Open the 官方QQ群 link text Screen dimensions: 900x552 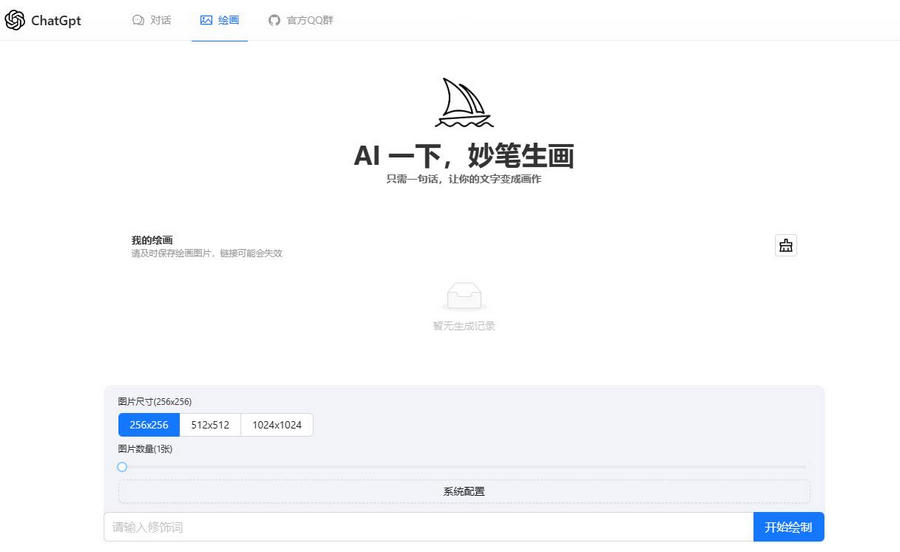click(309, 20)
